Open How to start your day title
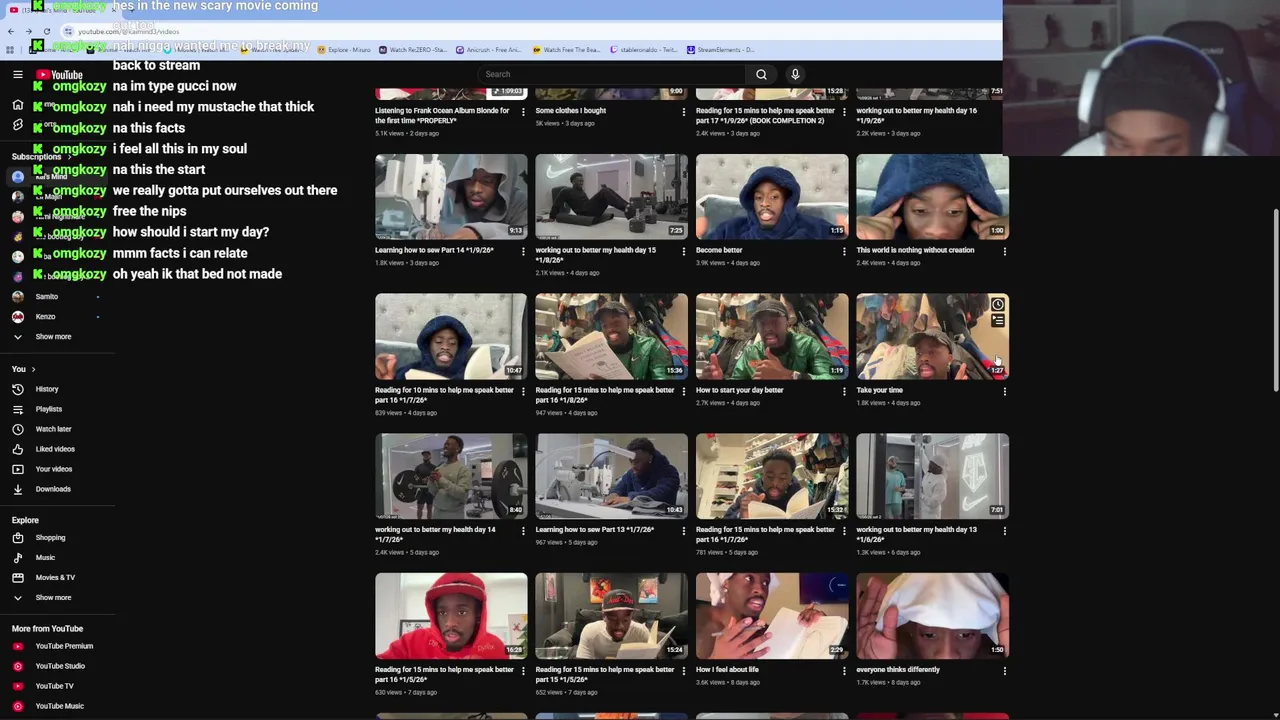This screenshot has width=1280, height=720. (x=739, y=390)
